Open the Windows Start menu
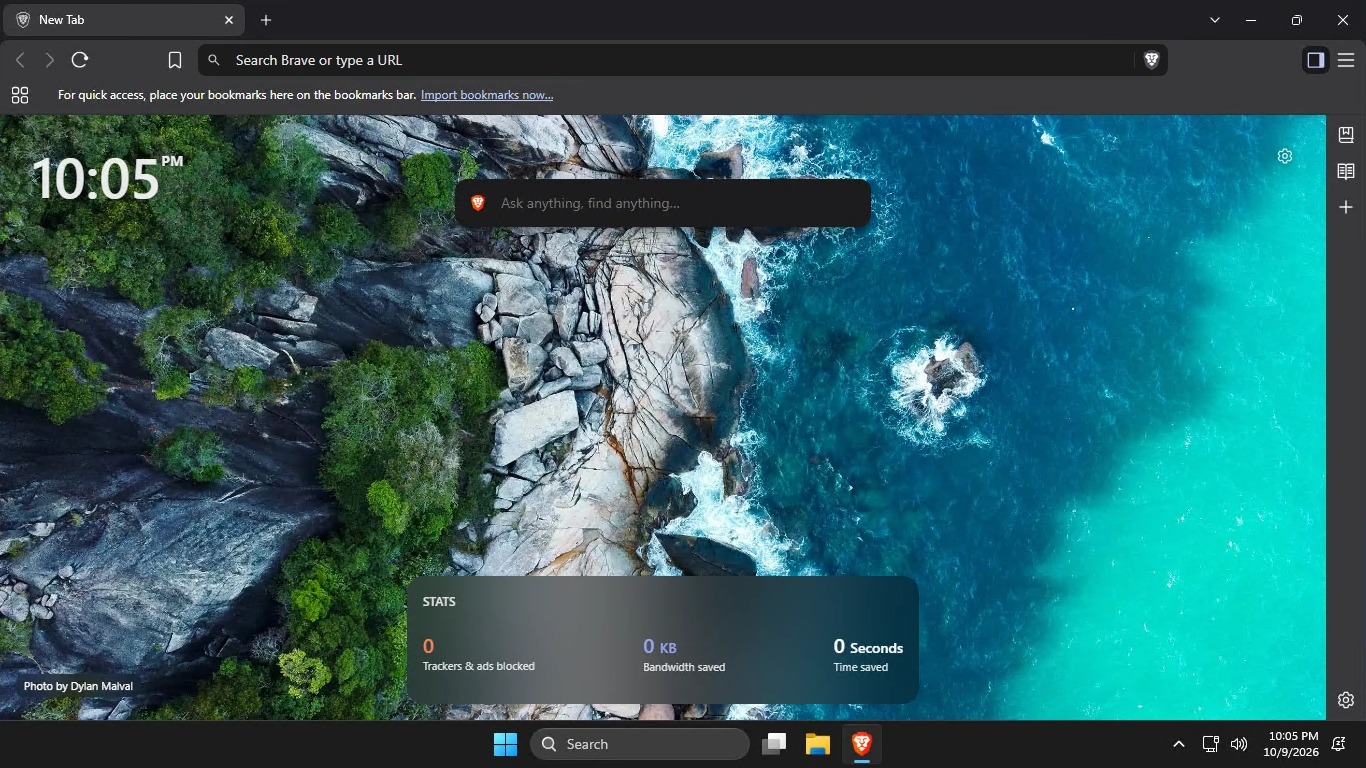 pos(505,744)
